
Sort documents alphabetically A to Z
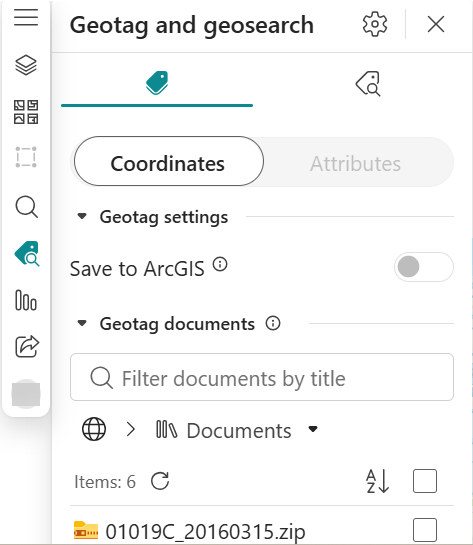coord(377,481)
